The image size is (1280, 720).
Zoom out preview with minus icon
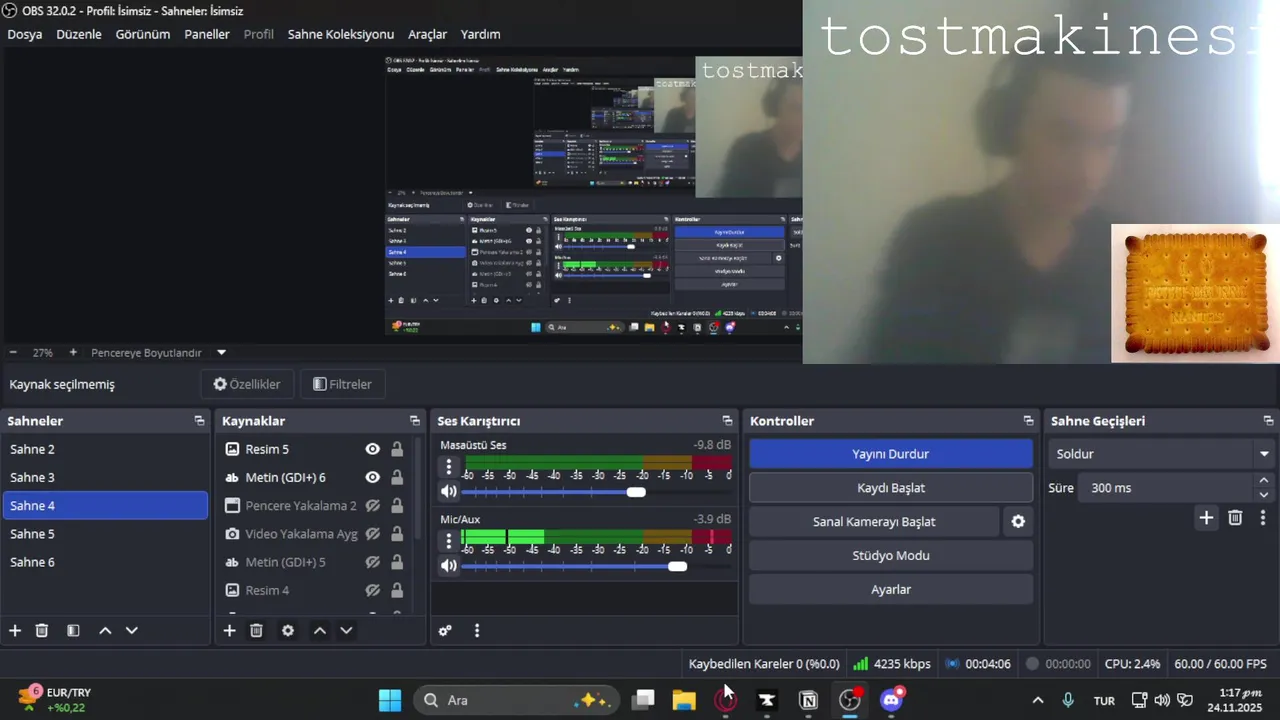[13, 353]
